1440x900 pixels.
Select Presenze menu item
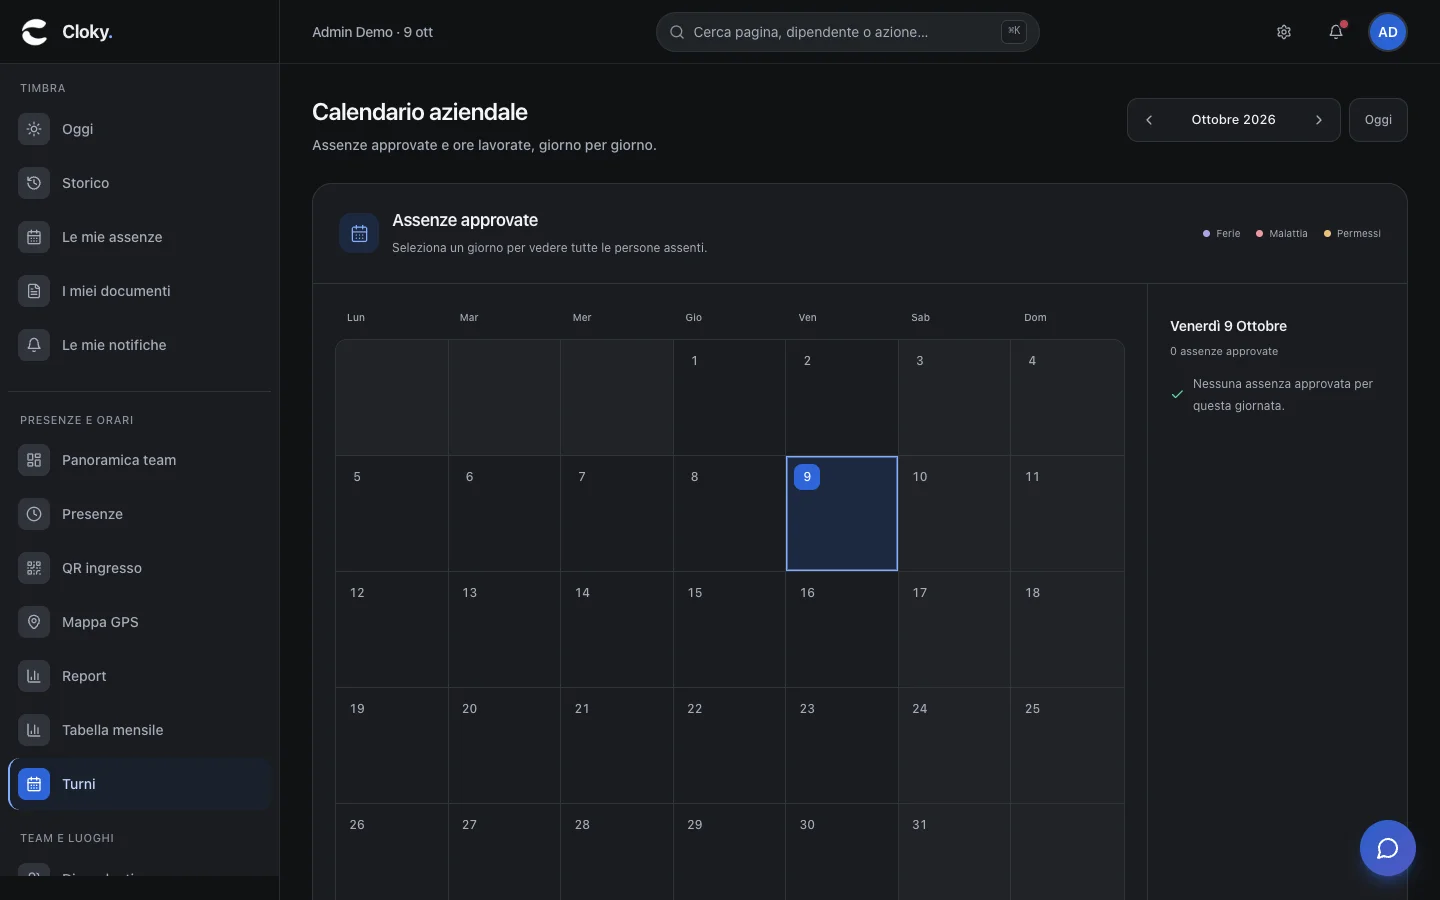(140, 514)
